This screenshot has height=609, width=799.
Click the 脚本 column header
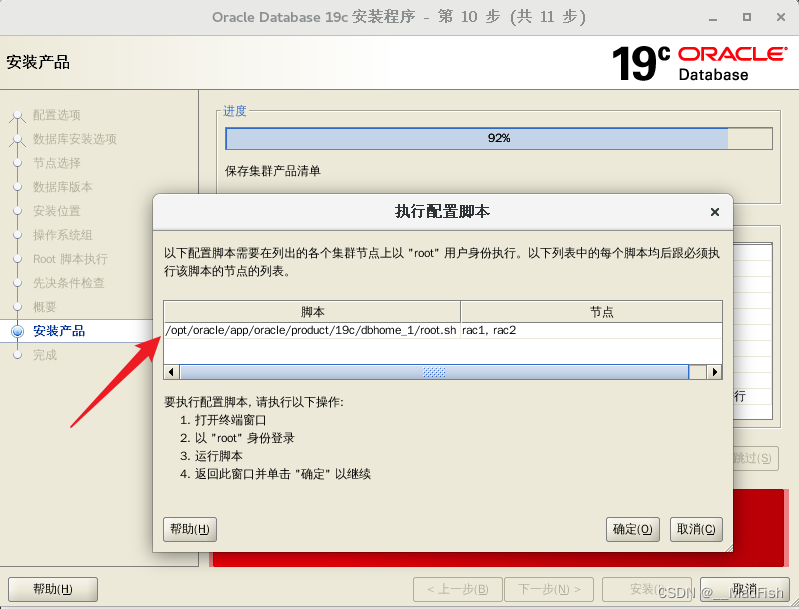(x=312, y=311)
